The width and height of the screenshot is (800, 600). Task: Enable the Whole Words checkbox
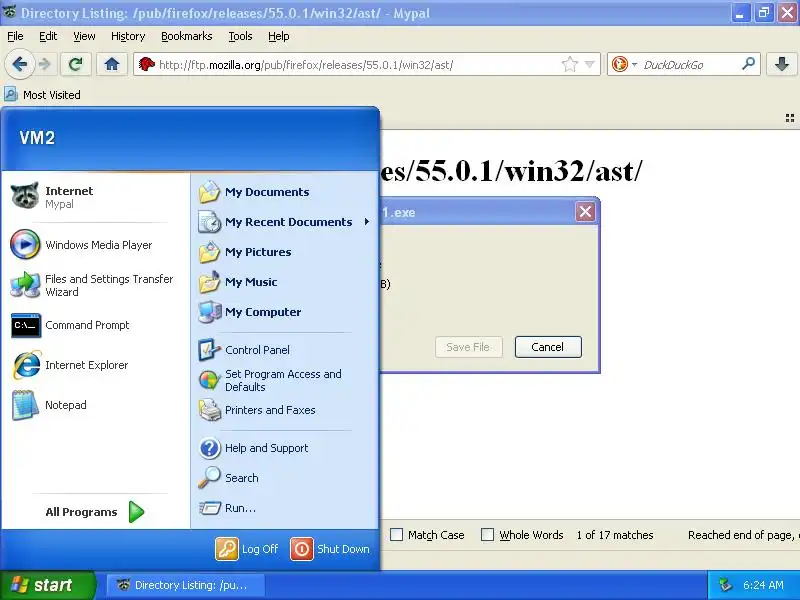(488, 534)
